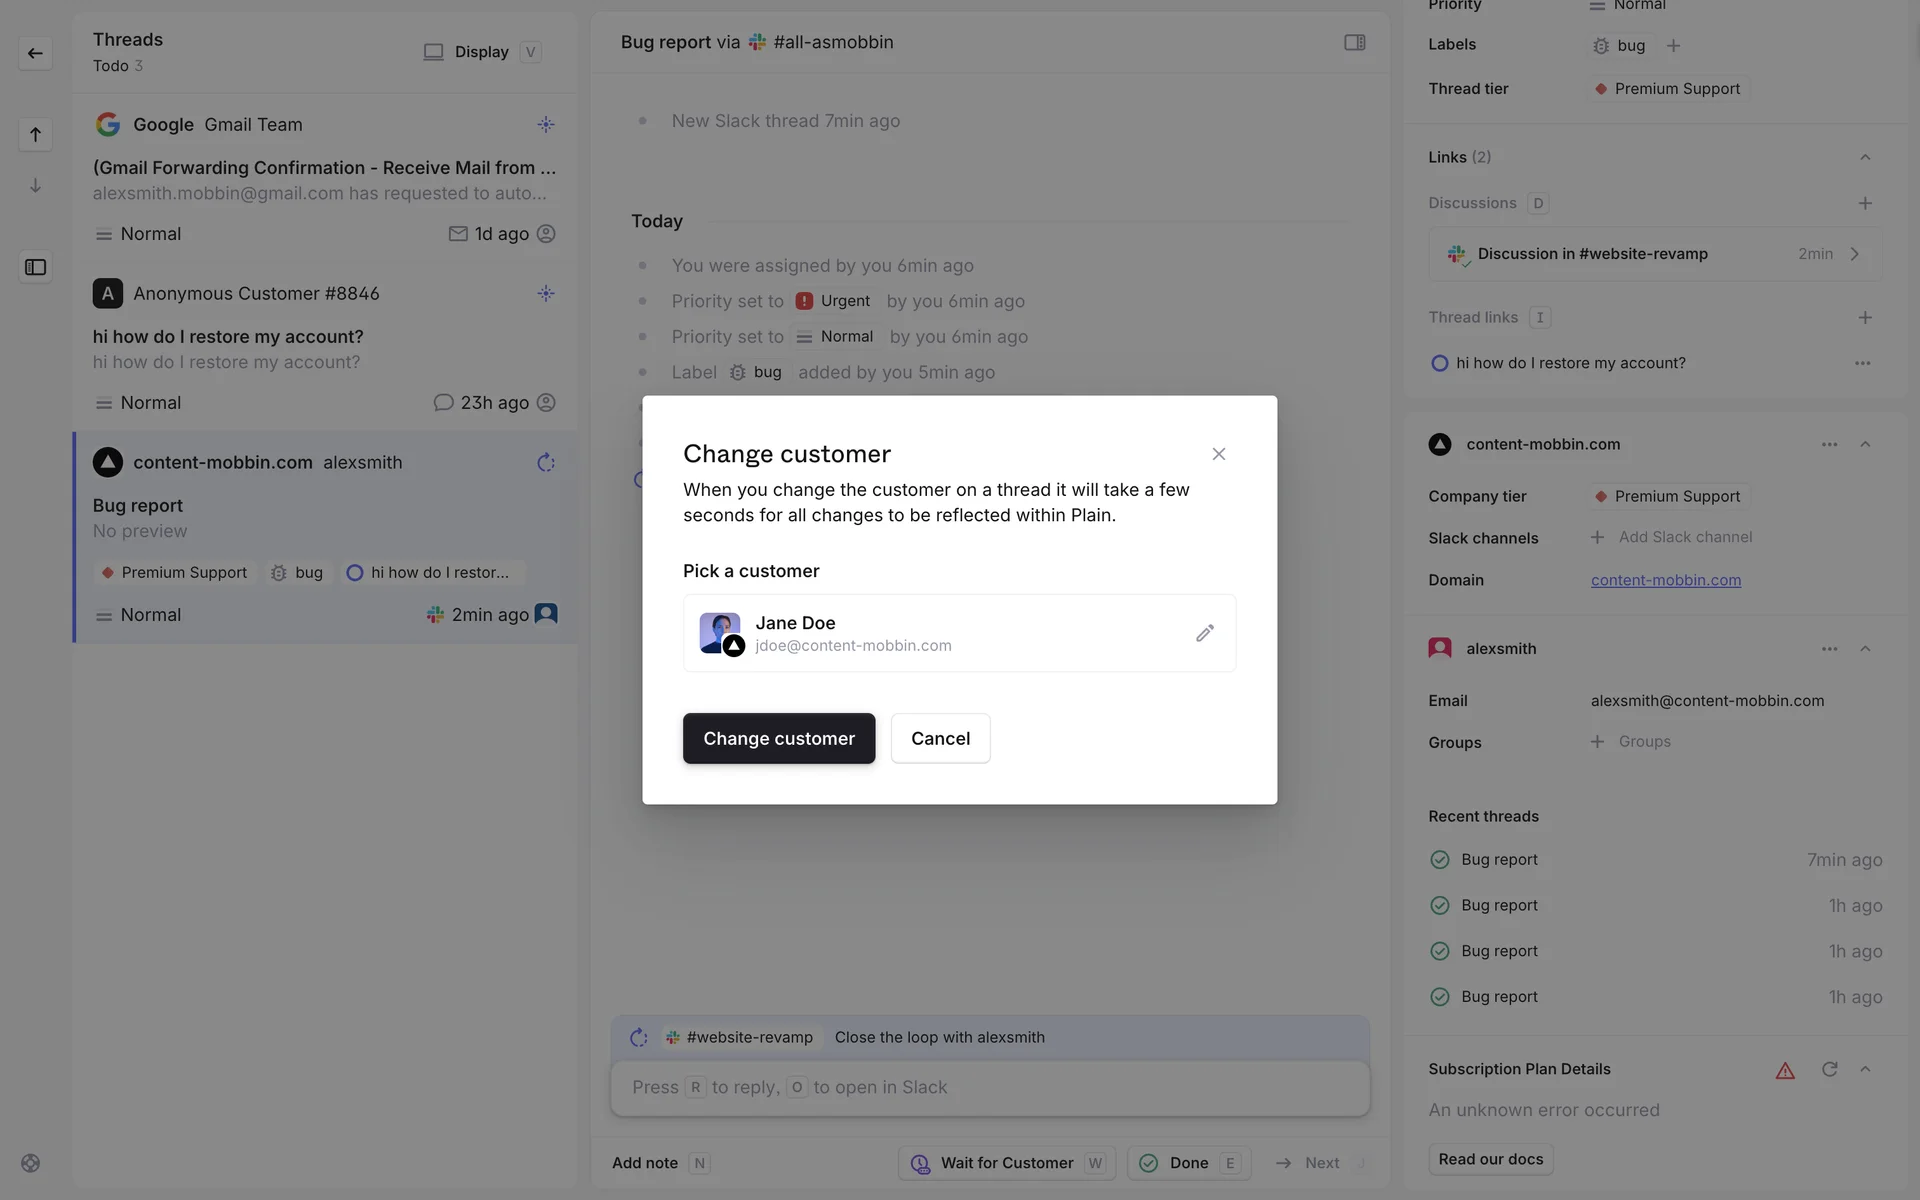The height and width of the screenshot is (1200, 1920).
Task: Confirm with the Change customer button
Action: 778,738
